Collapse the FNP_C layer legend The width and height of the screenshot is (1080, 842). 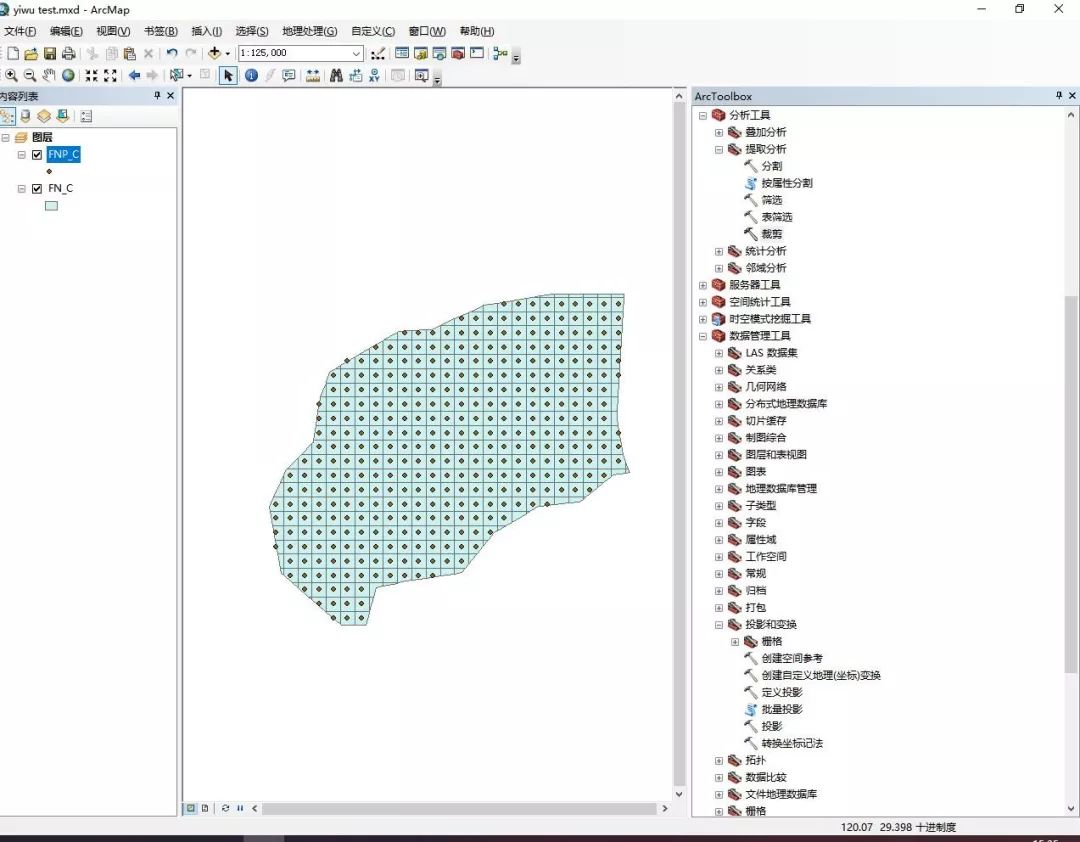[21, 154]
